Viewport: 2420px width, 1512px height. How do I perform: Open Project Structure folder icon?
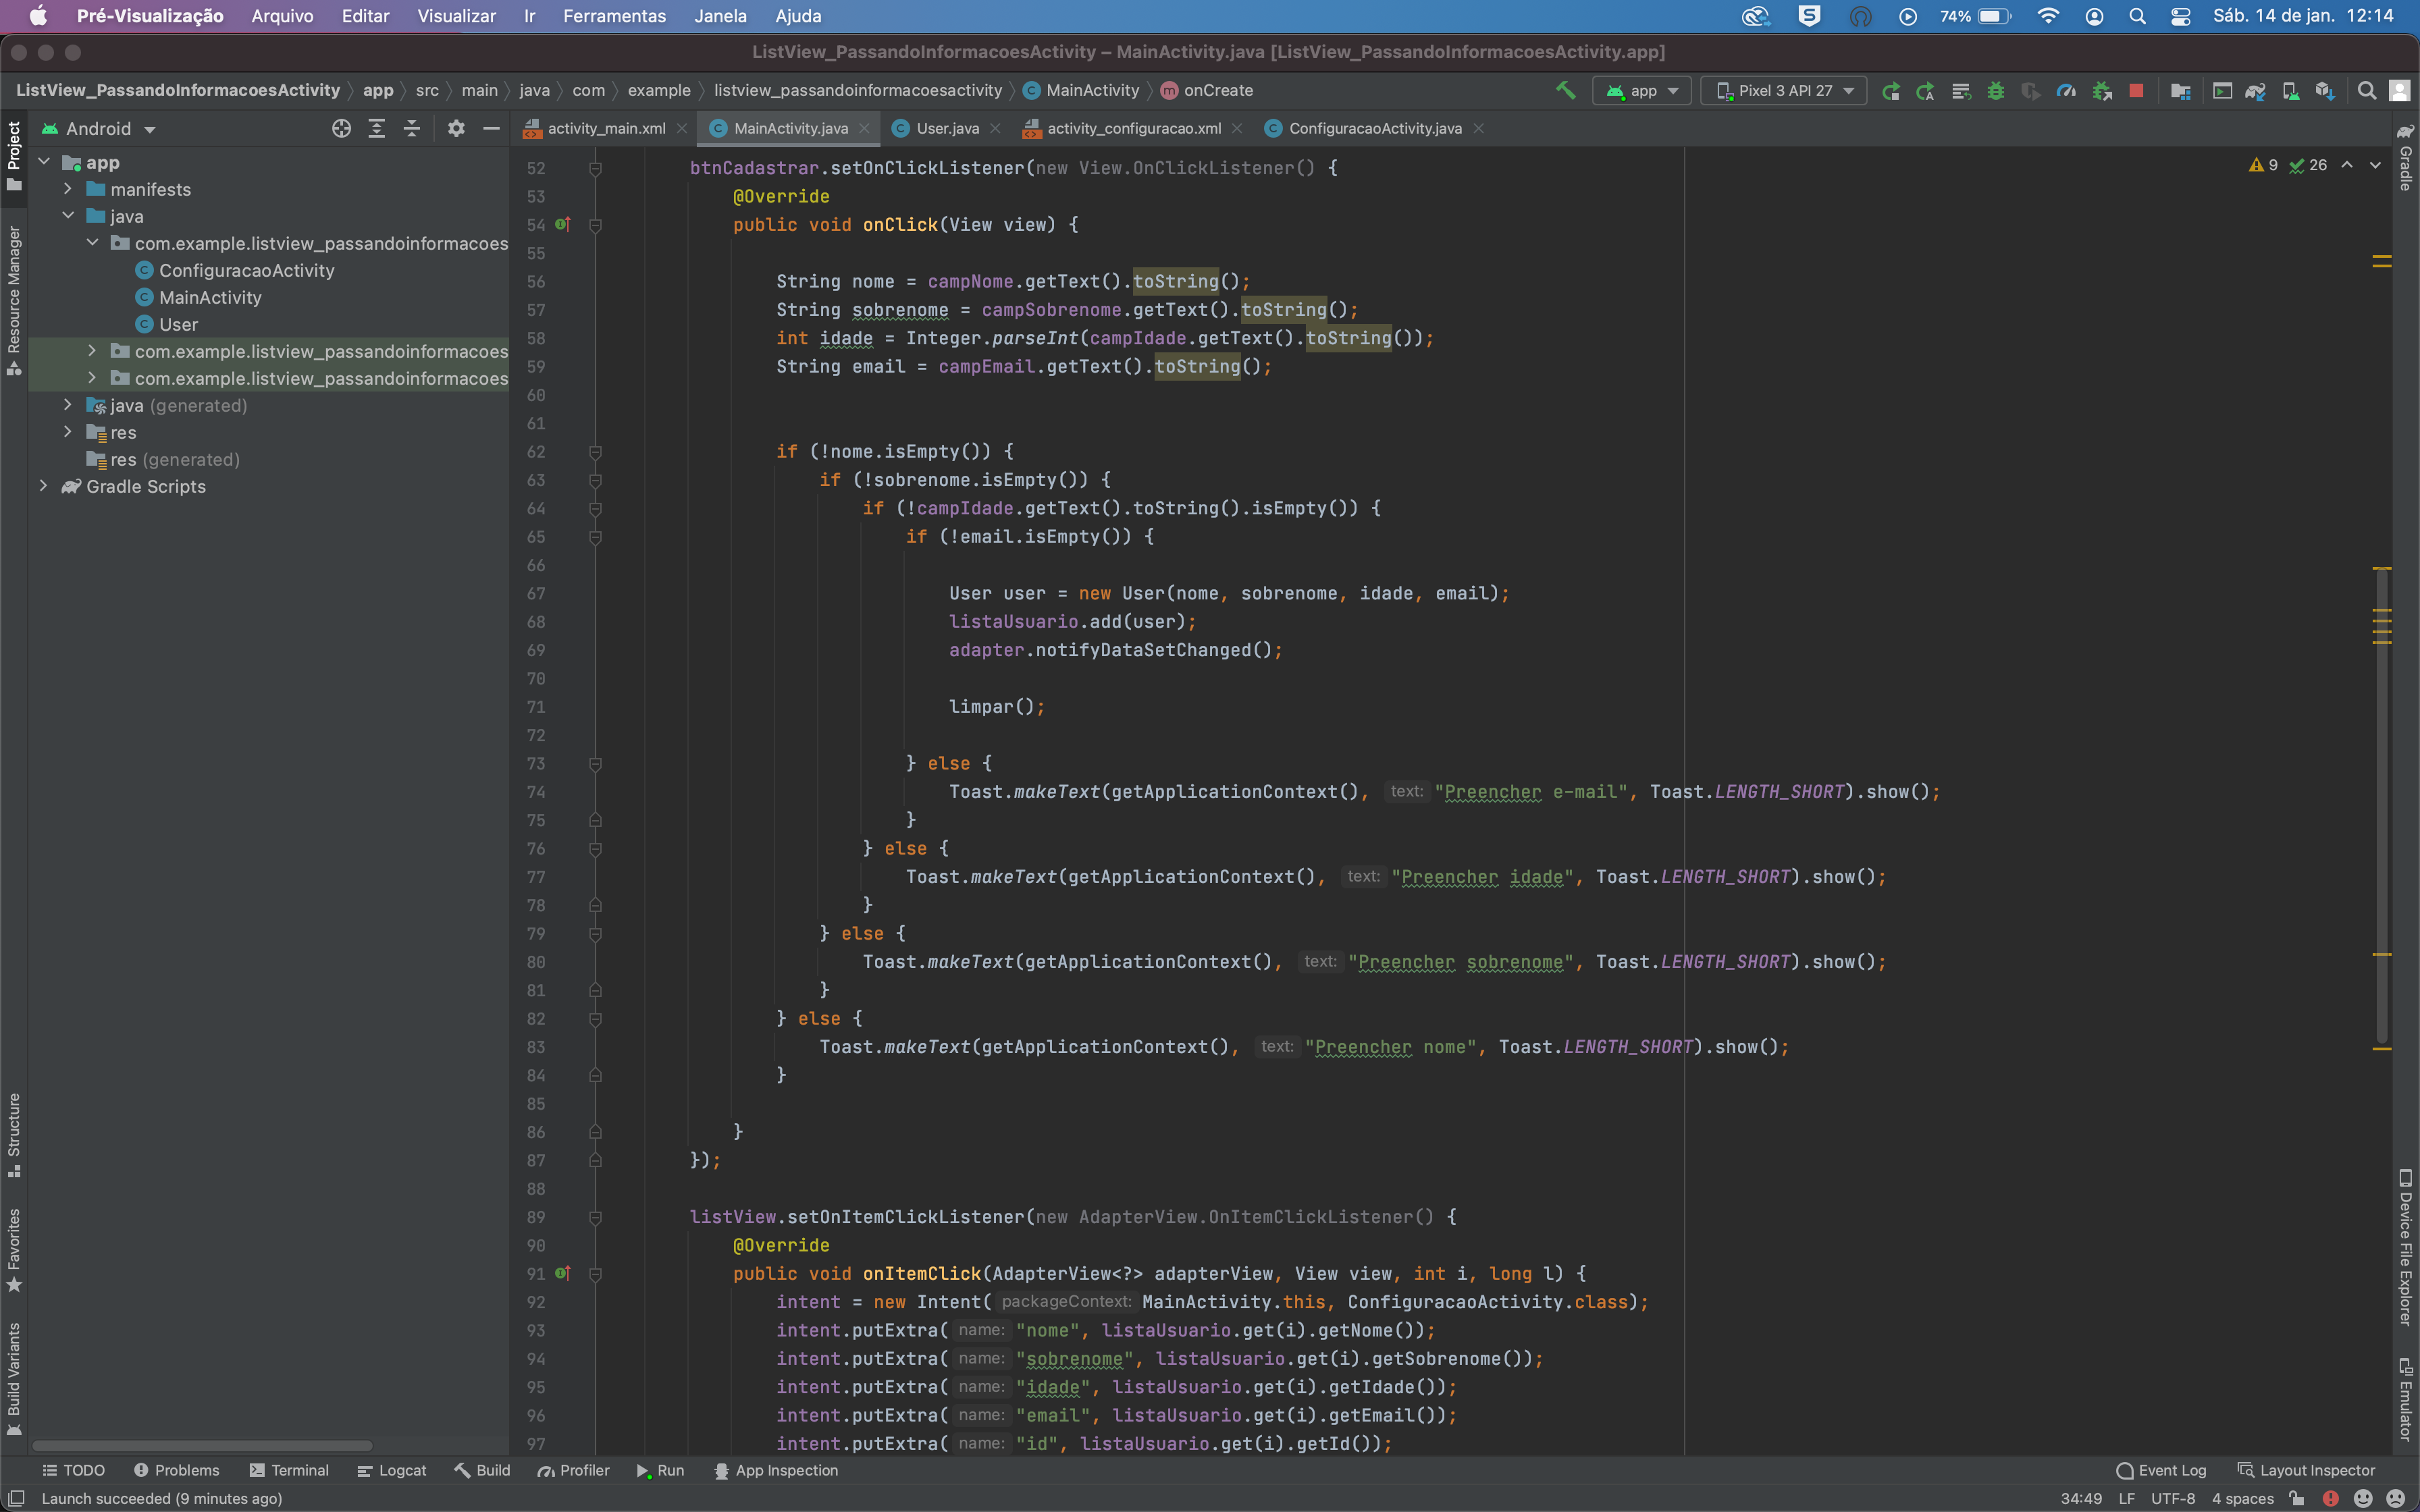point(2181,91)
